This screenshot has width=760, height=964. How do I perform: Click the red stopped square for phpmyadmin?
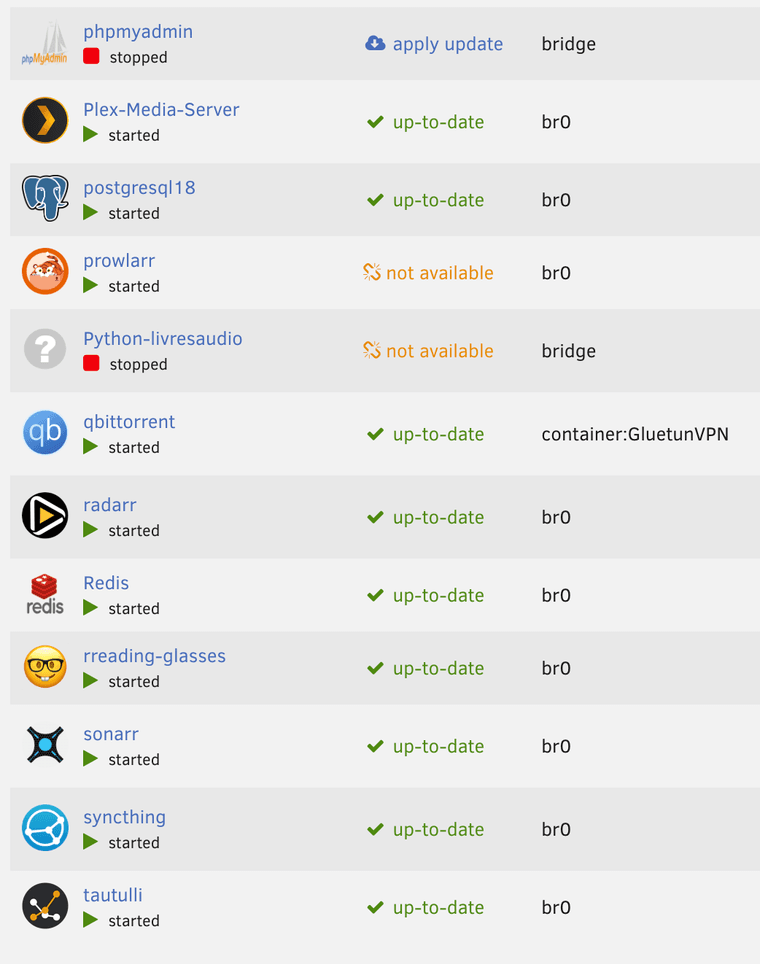click(x=91, y=57)
